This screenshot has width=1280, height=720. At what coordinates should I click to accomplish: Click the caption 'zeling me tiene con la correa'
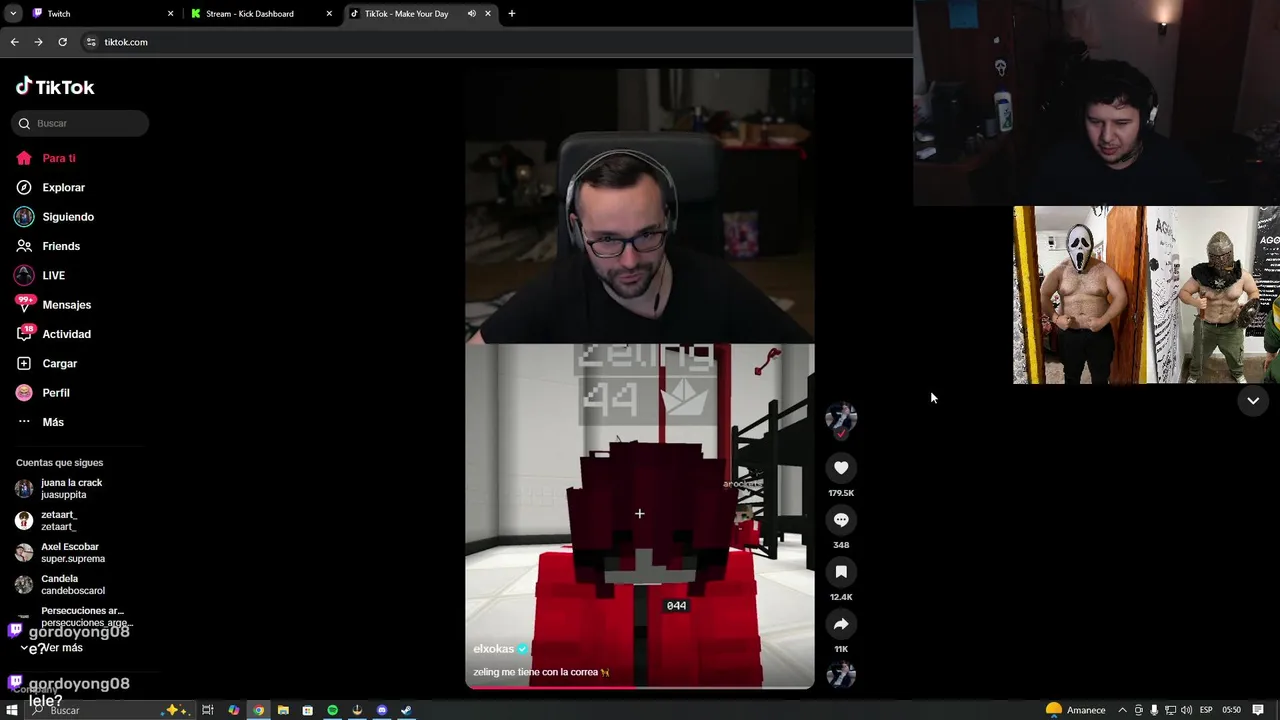(x=541, y=672)
